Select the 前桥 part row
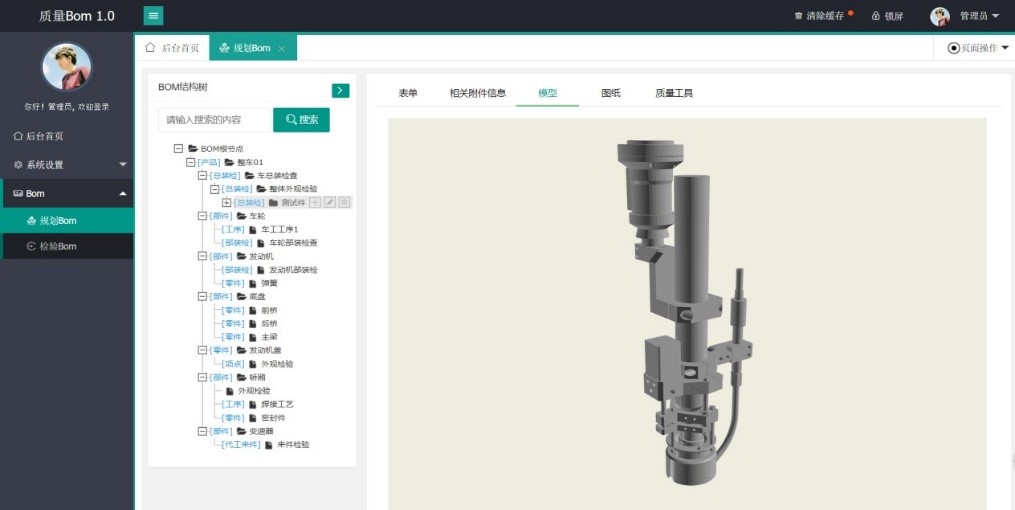This screenshot has height=510, width=1015. pos(249,310)
